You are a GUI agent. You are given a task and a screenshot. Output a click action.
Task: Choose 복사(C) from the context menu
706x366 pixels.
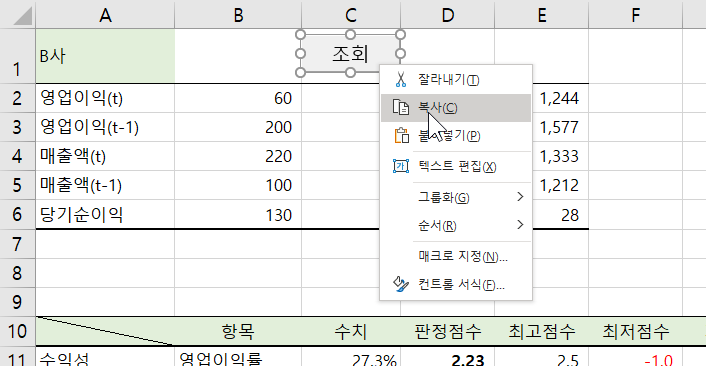click(x=456, y=108)
